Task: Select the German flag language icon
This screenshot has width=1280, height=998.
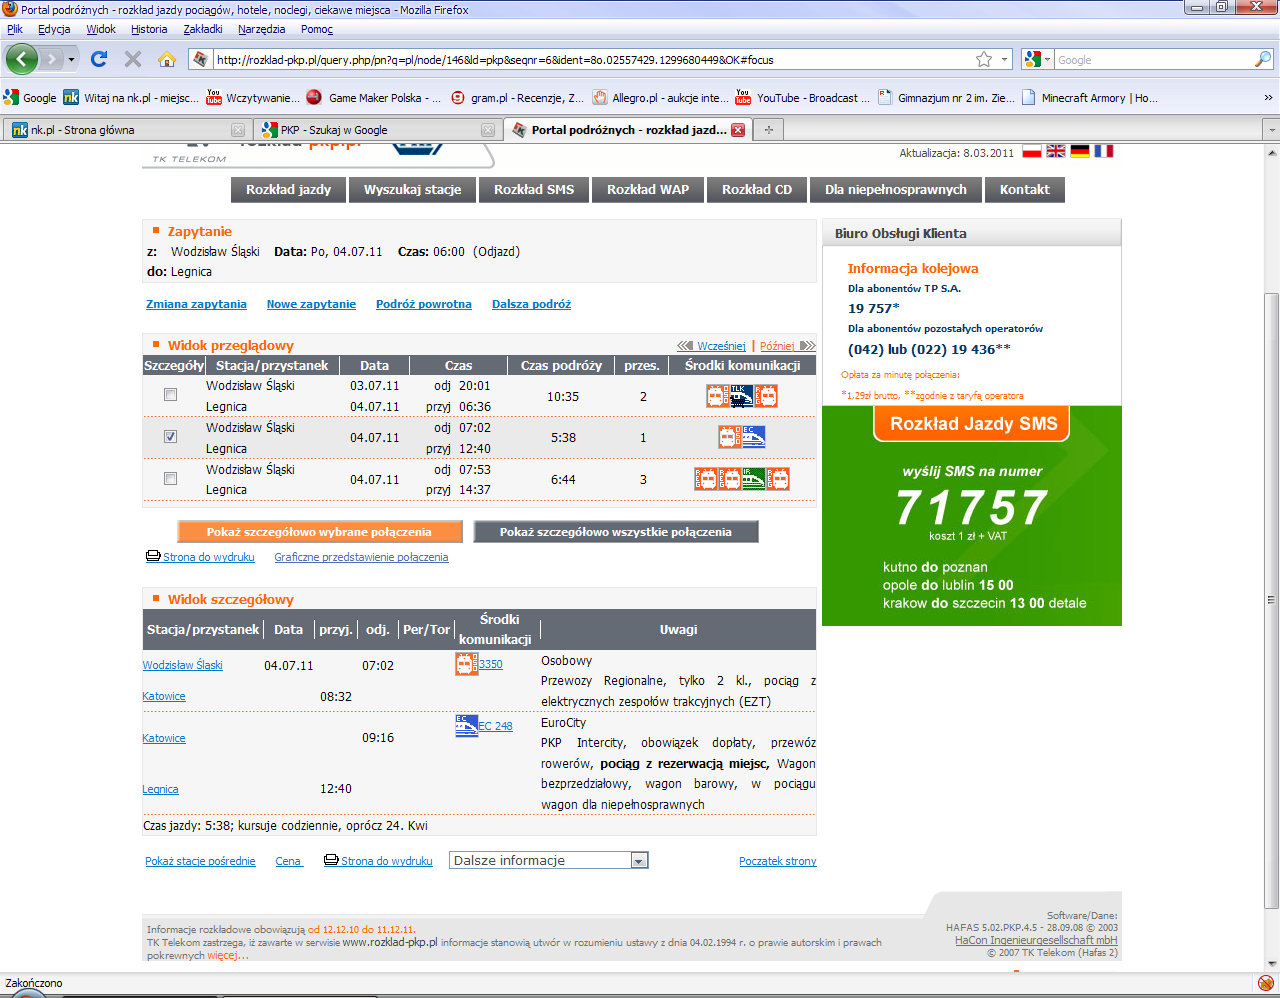Action: click(1080, 151)
